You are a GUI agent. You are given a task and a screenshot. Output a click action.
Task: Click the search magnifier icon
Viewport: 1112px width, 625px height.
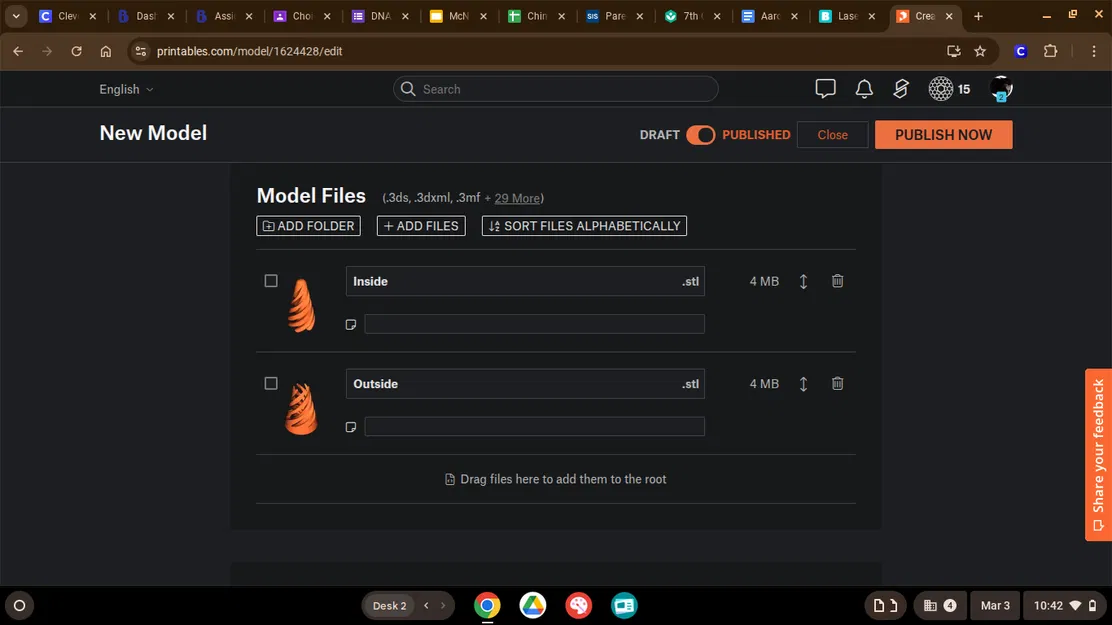[x=408, y=89]
